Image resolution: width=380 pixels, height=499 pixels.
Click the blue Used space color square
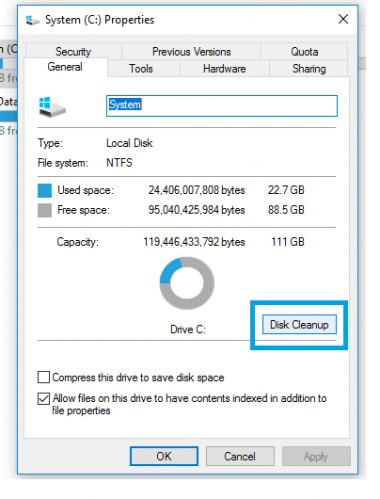(45, 191)
